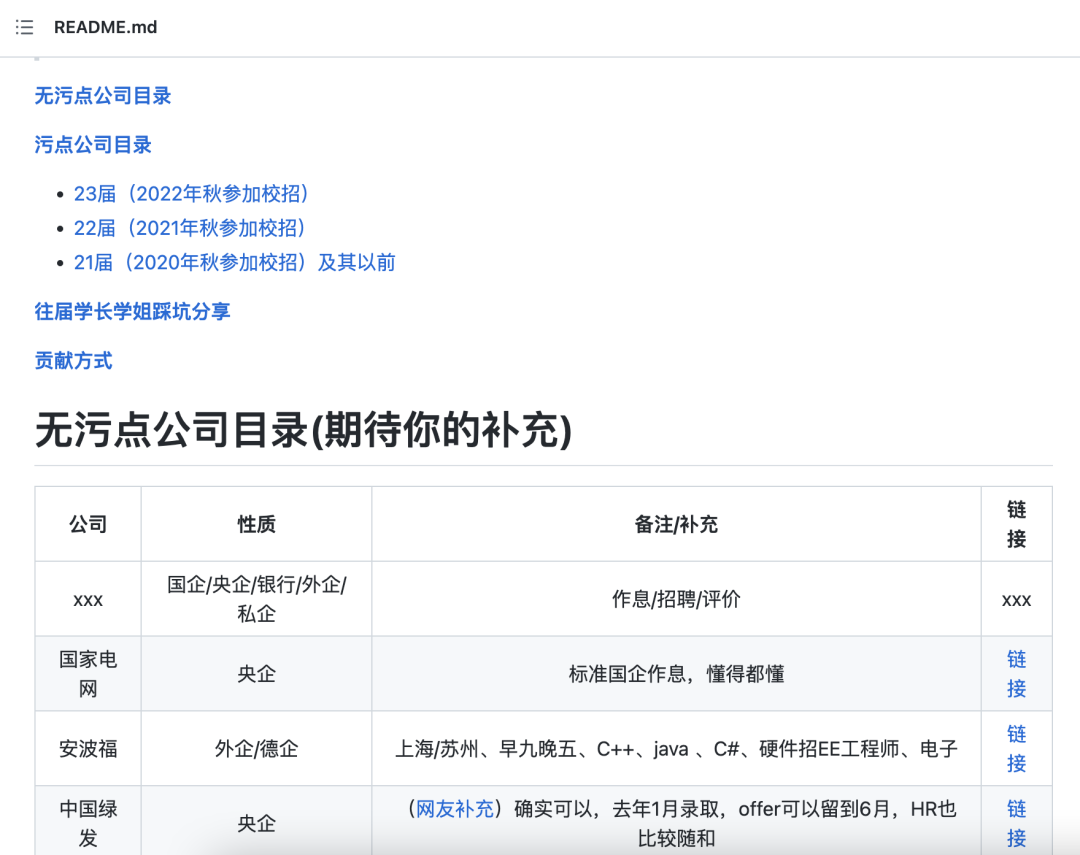Click the 无污点公司目录(期待你的补充) heading
This screenshot has height=855, width=1080.
click(304, 430)
